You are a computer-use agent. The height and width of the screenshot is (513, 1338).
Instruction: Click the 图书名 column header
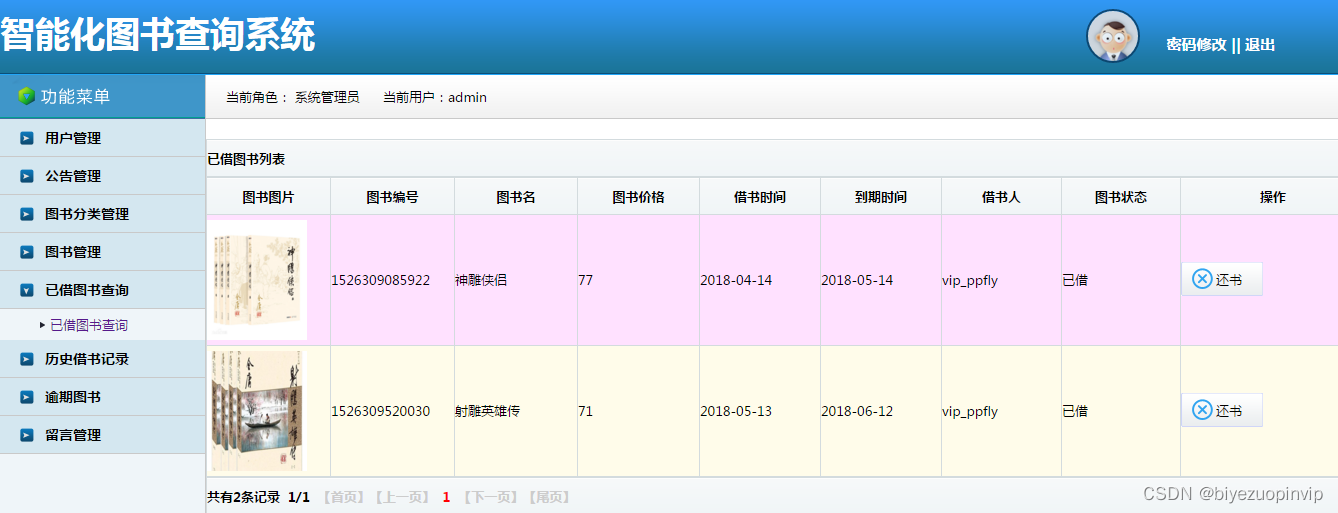click(516, 197)
